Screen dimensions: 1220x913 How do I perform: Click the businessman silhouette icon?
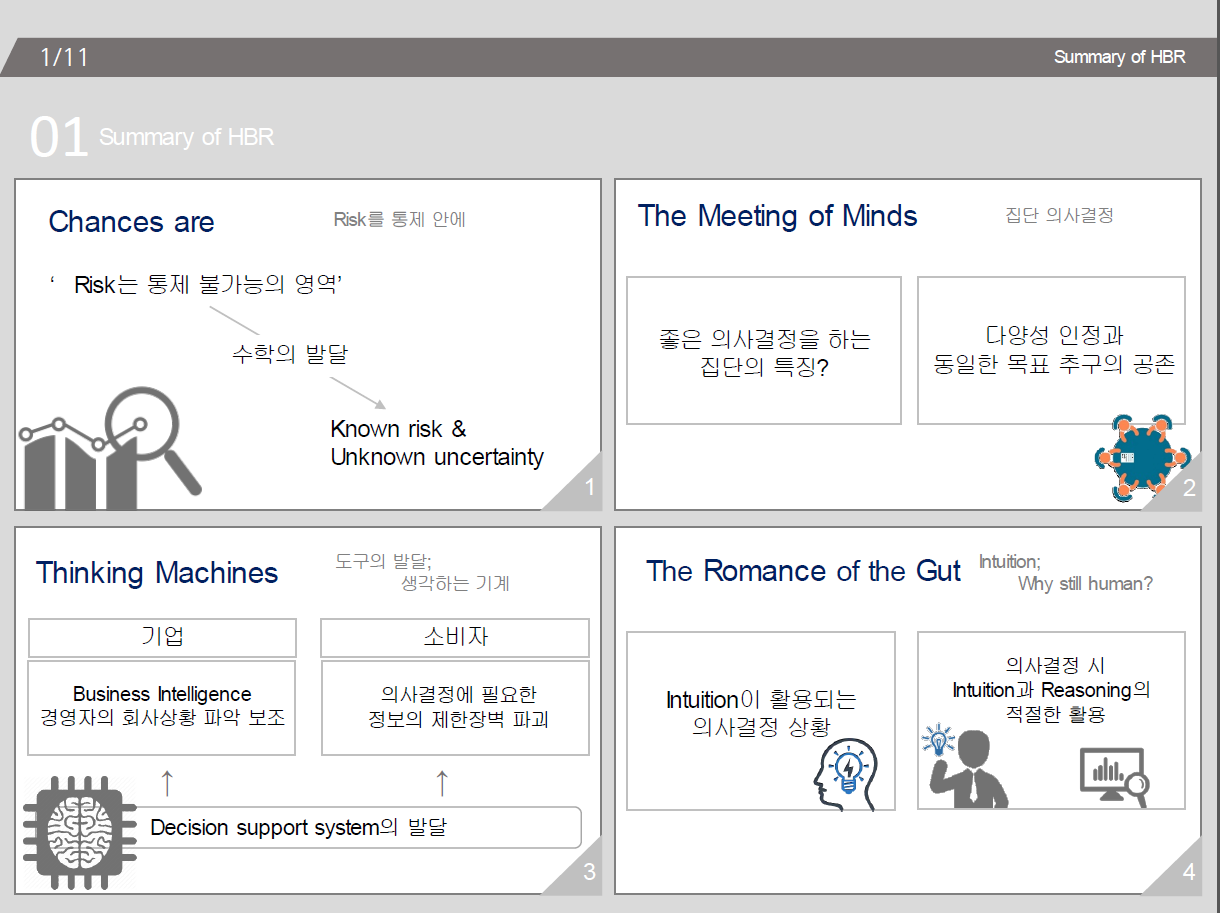click(968, 768)
